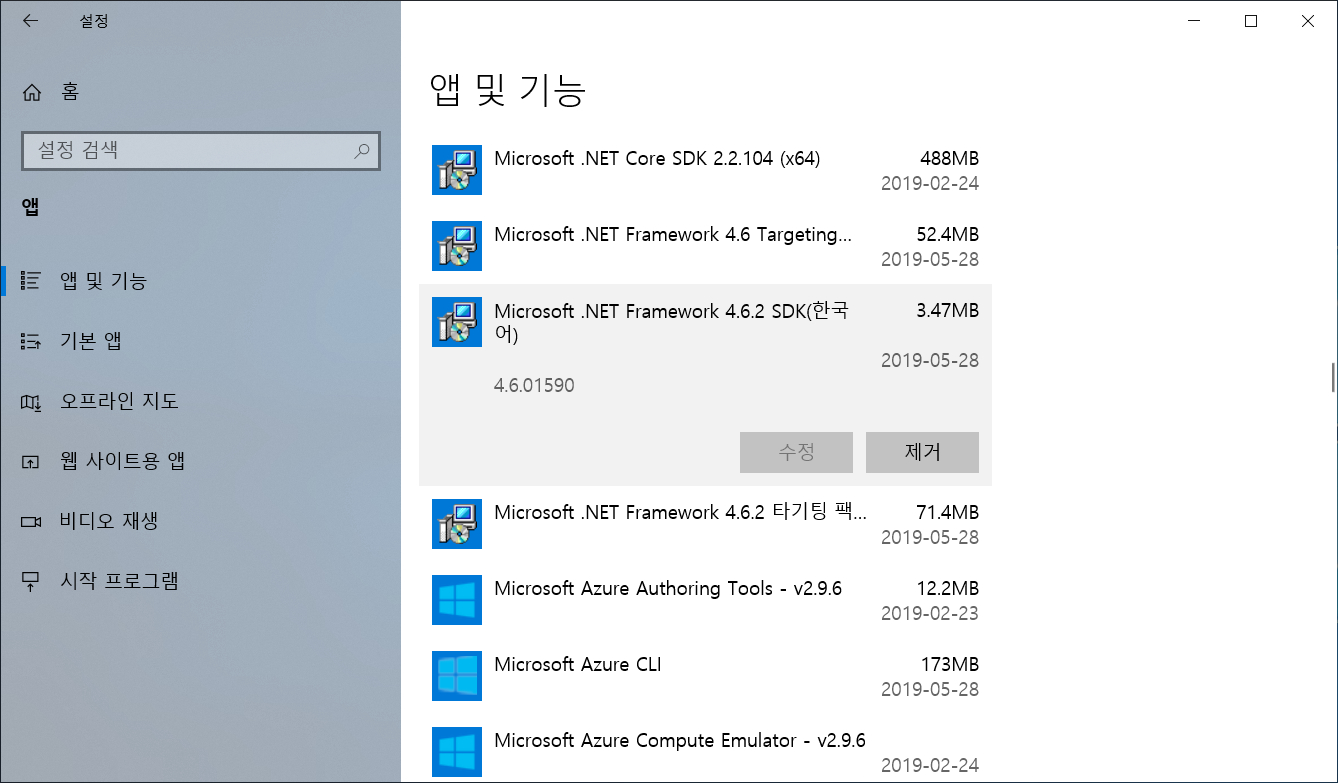
Task: Select Microsoft .NET Framework 4.6.2 타기팅 팩 entry
Action: 680,512
